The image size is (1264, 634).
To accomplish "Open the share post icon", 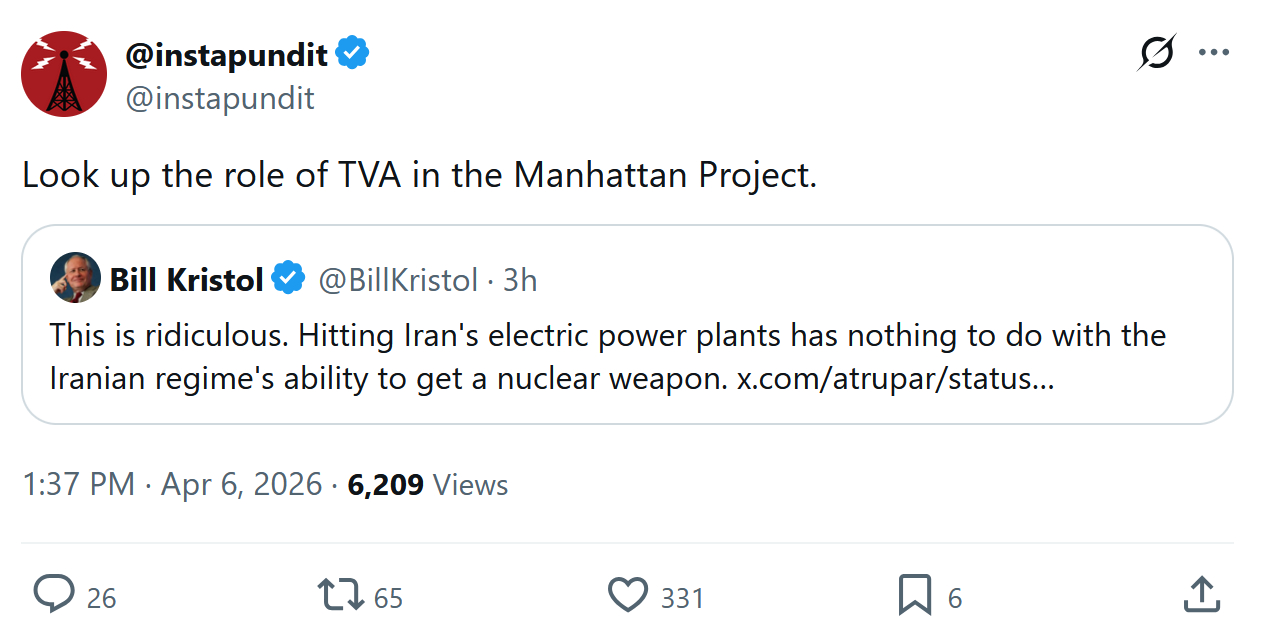I will pyautogui.click(x=1200, y=595).
